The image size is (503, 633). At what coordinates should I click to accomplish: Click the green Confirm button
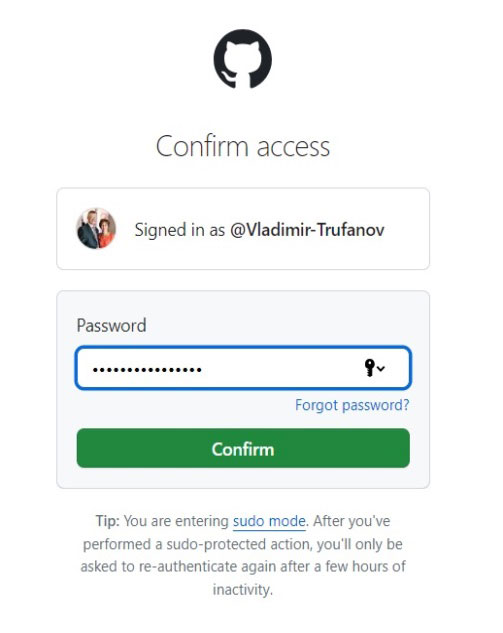pos(243,448)
